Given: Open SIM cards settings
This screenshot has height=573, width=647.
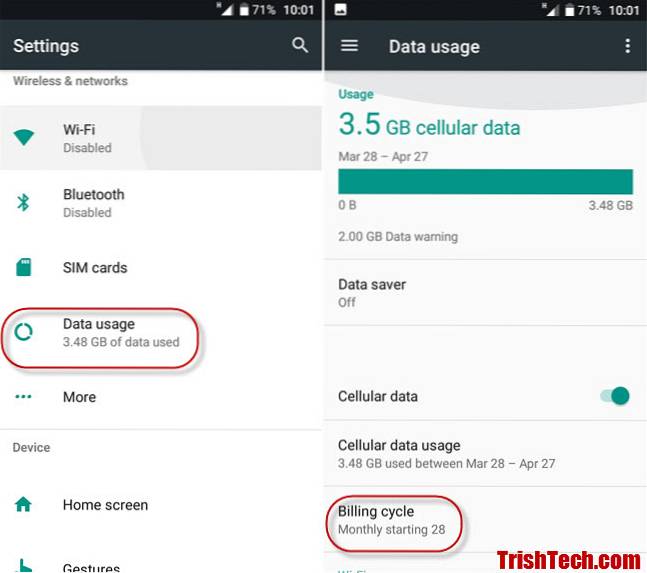Looking at the screenshot, I should [161, 267].
